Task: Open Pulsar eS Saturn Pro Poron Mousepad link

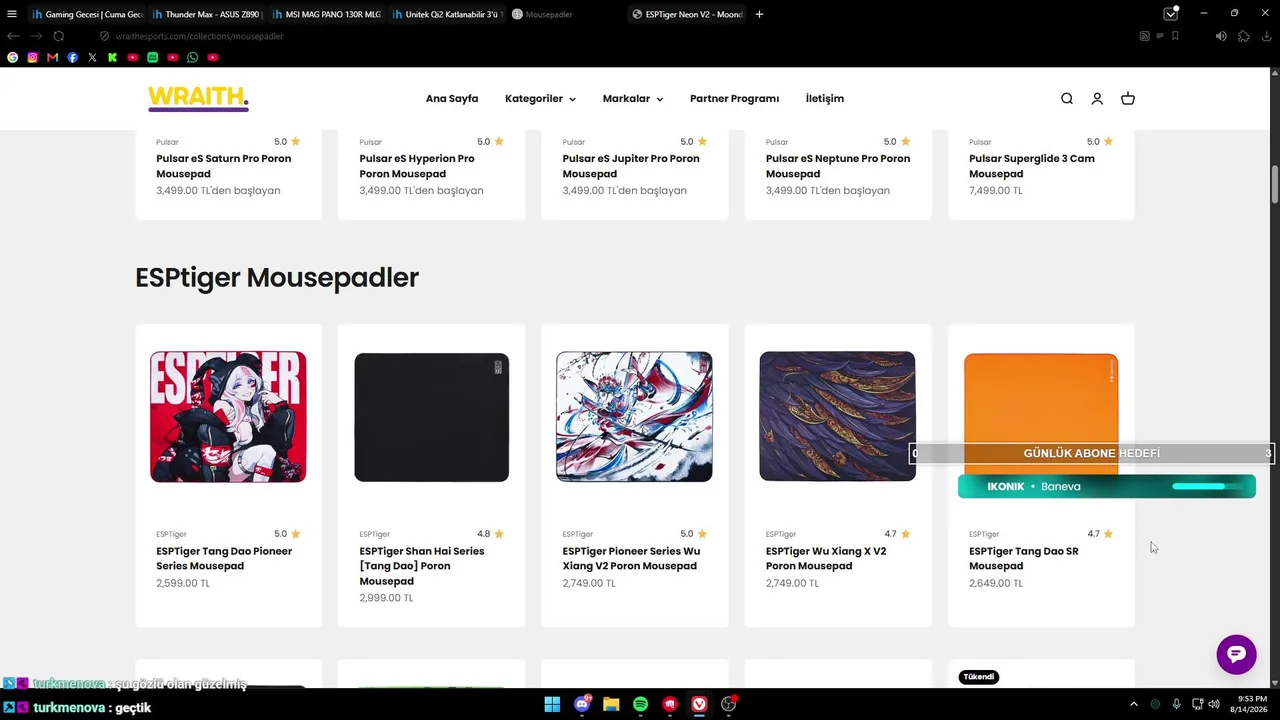Action: click(223, 166)
